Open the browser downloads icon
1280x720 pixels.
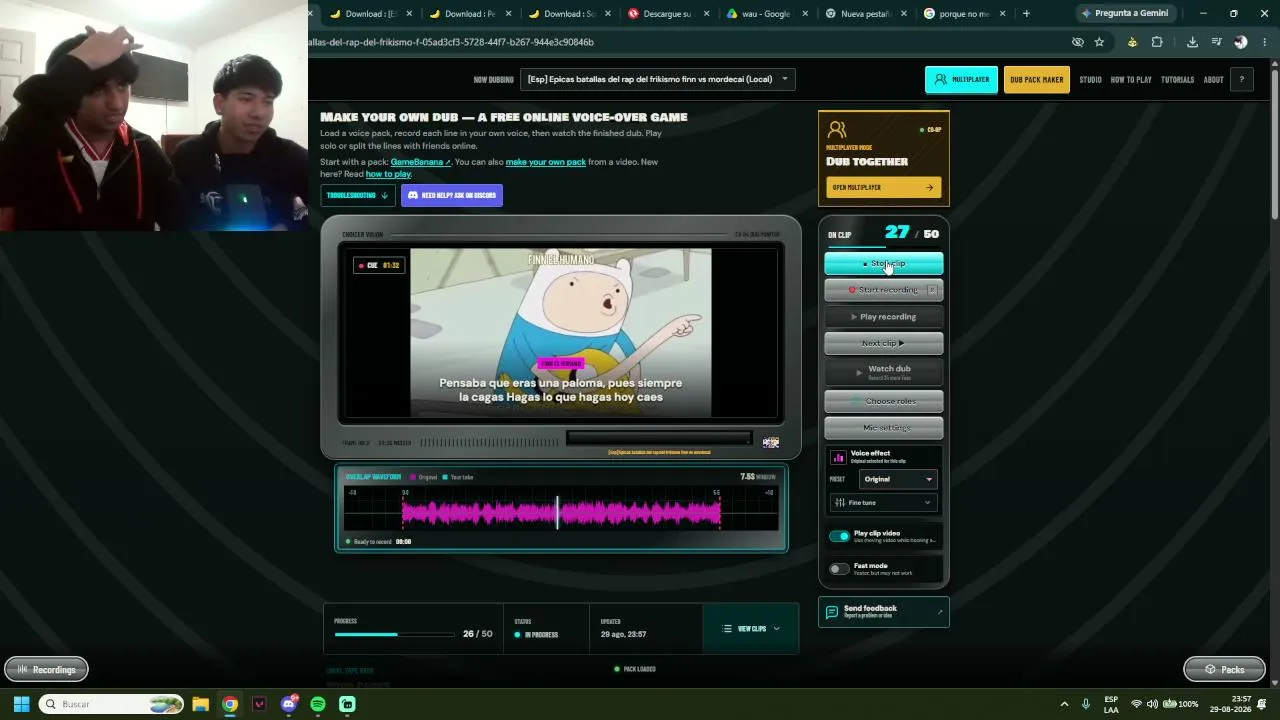[x=1192, y=42]
